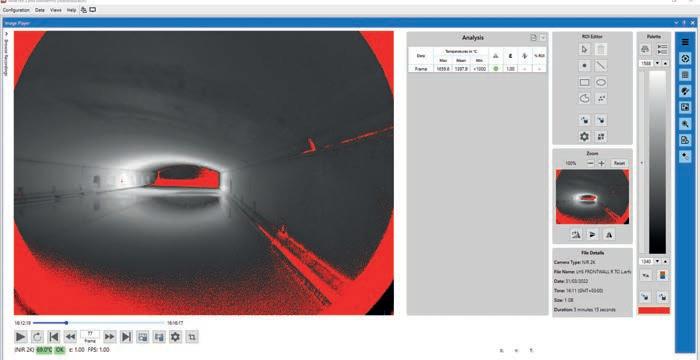Click the playback timeline slider handle
The width and height of the screenshot is (700, 360).
point(66,322)
